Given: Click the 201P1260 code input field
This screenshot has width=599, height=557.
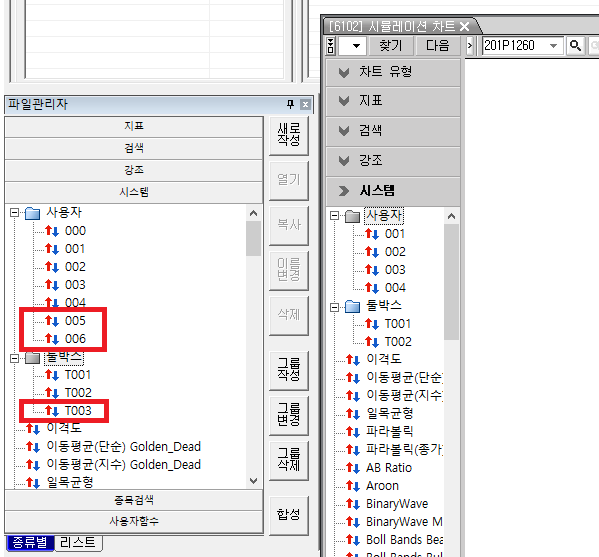Looking at the screenshot, I should click(514, 46).
